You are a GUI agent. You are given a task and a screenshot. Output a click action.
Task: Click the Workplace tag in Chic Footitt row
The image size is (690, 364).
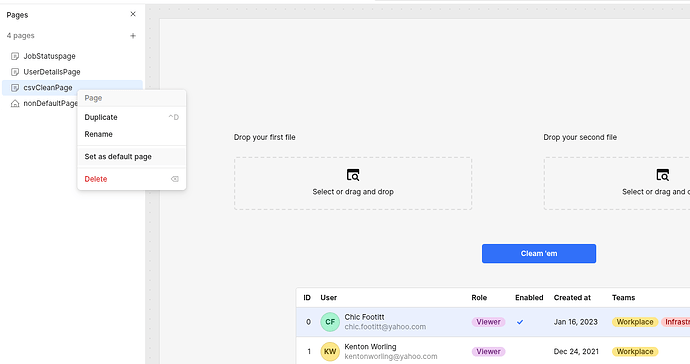pyautogui.click(x=635, y=322)
